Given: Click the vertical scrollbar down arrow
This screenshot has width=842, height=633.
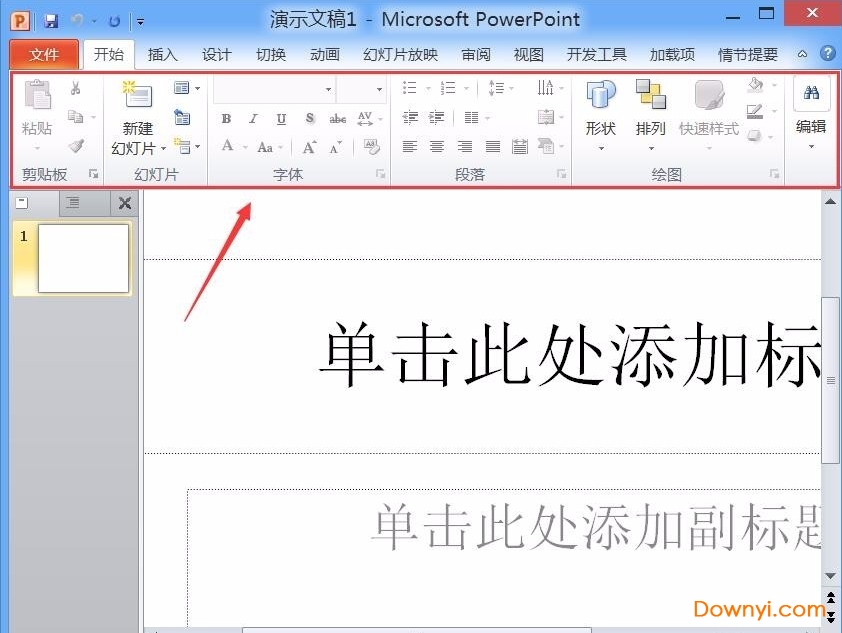Looking at the screenshot, I should [x=831, y=575].
